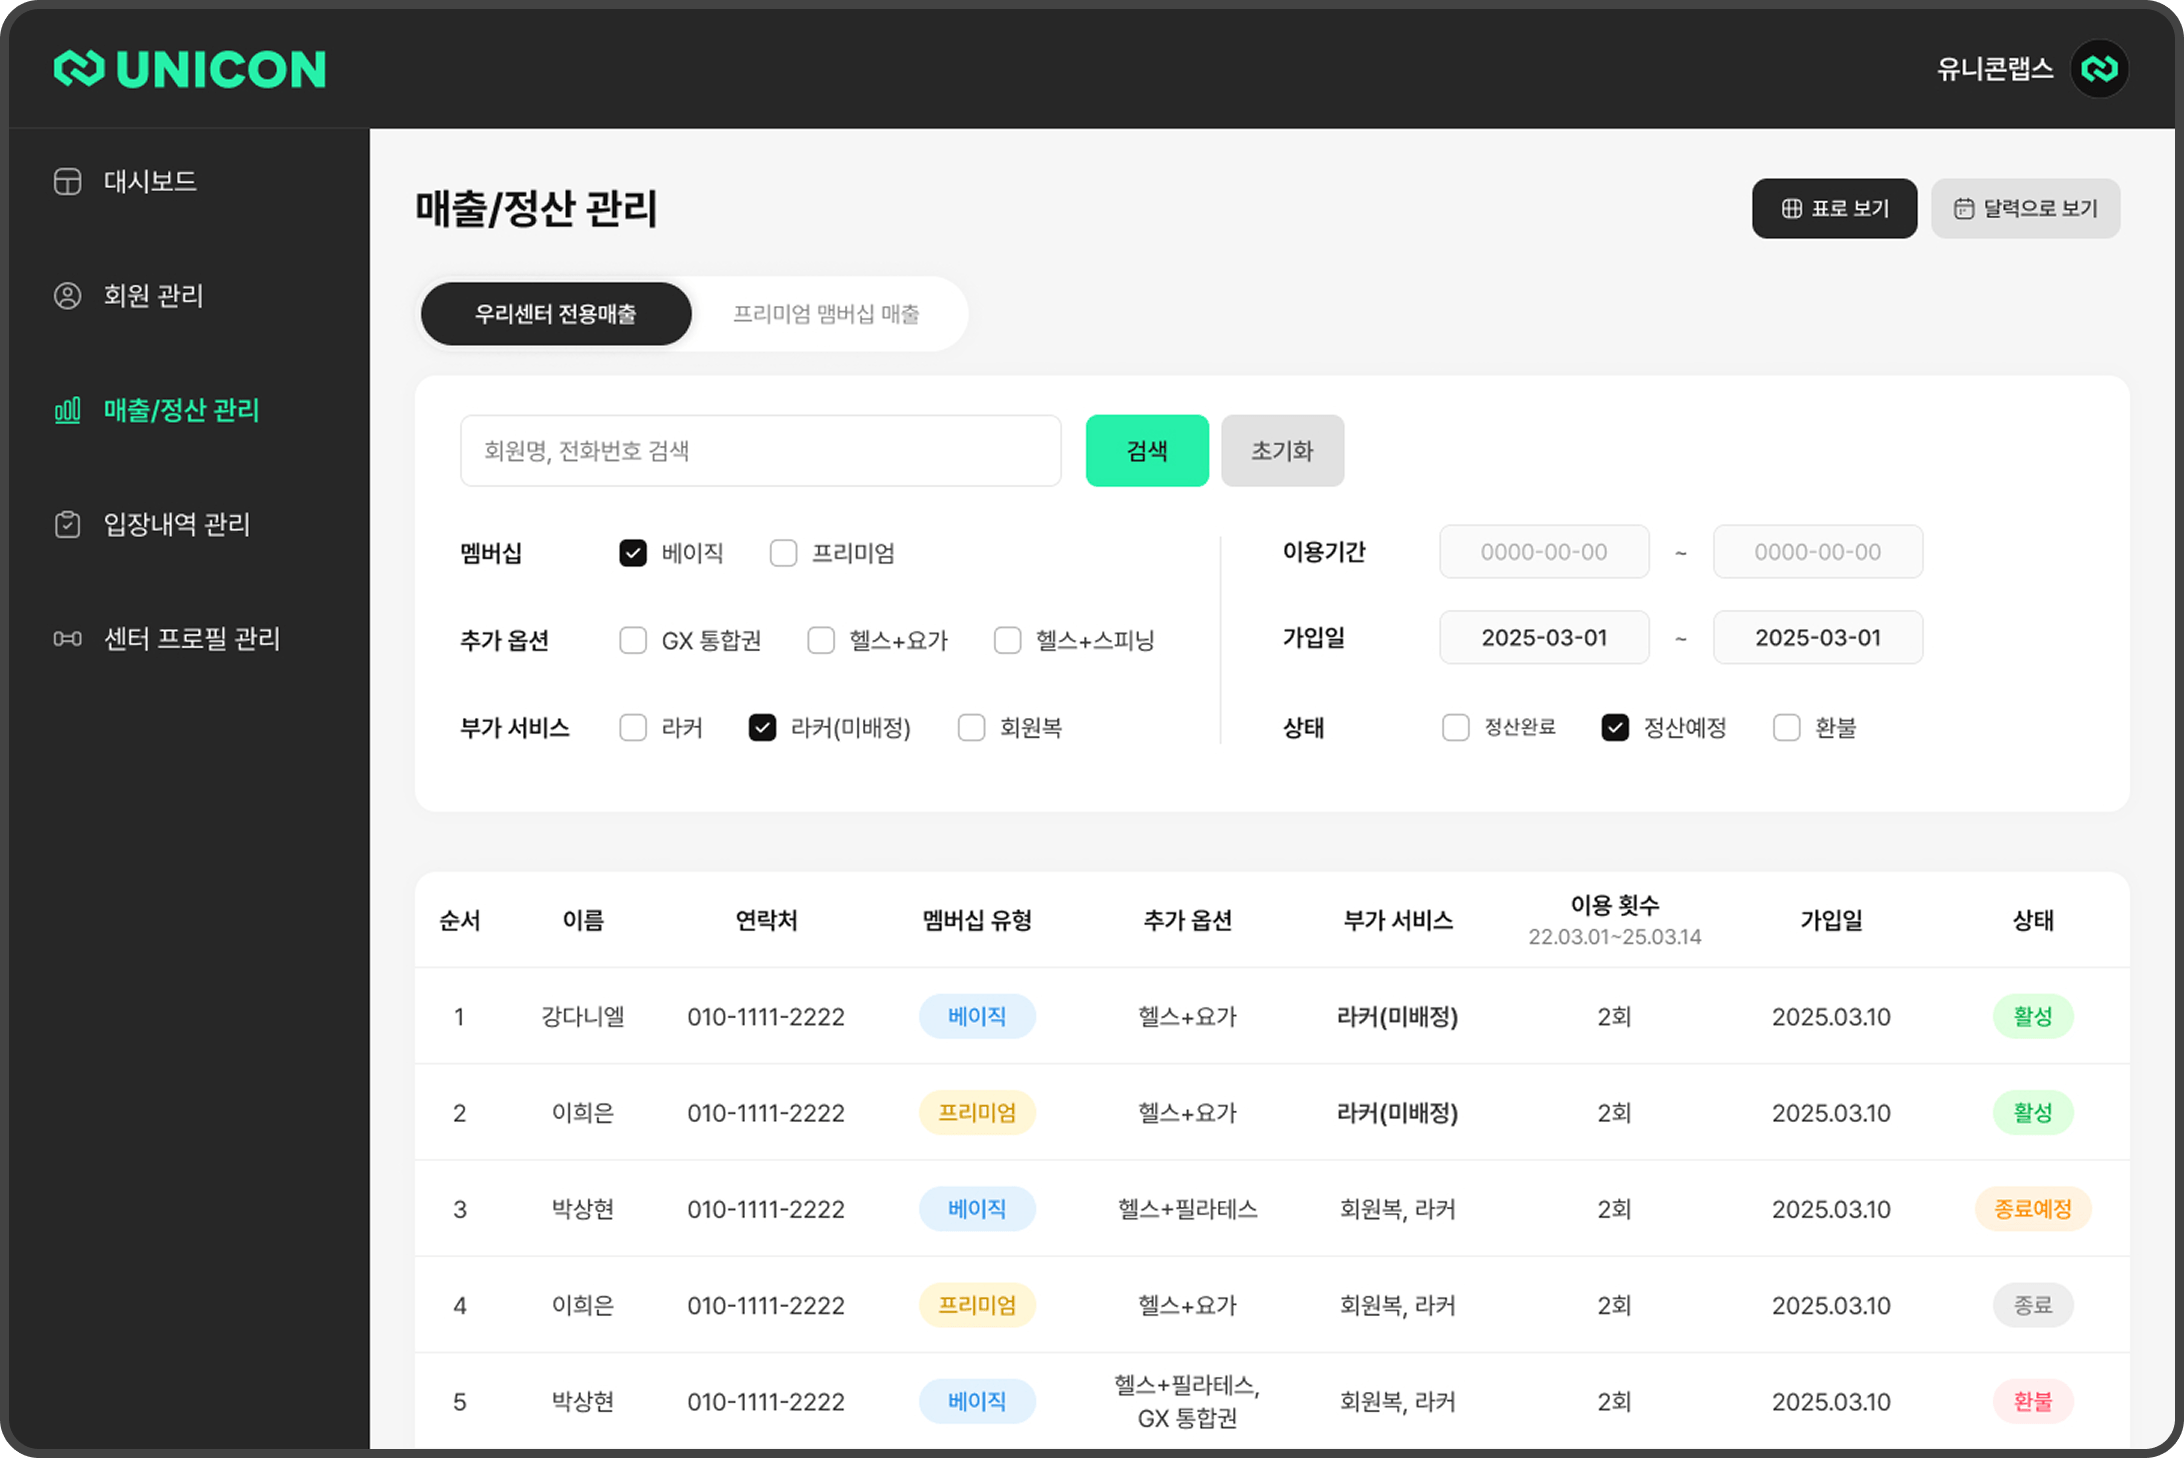
Task: Click the round profile avatar icon
Action: [2098, 69]
